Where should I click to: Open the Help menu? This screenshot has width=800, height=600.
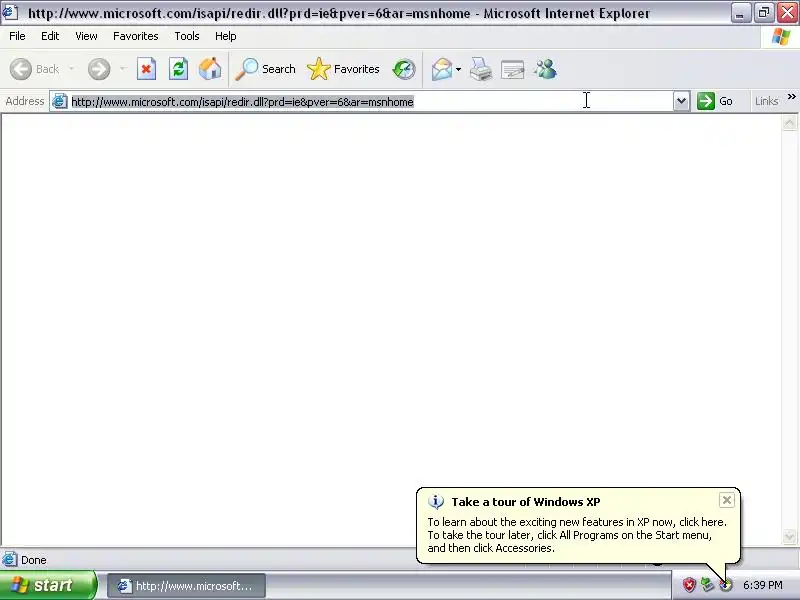[x=226, y=36]
